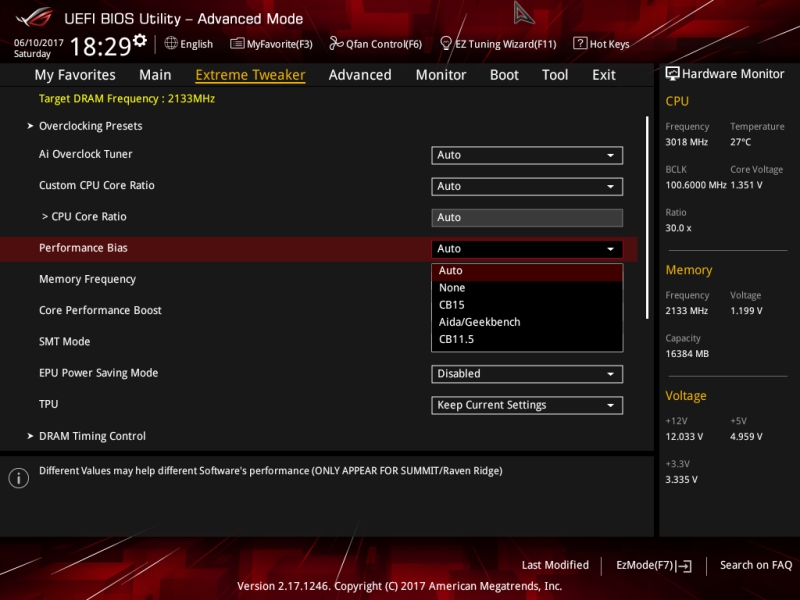Open the TPU Keep Current Settings dropdown
The image size is (800, 600).
pos(527,405)
